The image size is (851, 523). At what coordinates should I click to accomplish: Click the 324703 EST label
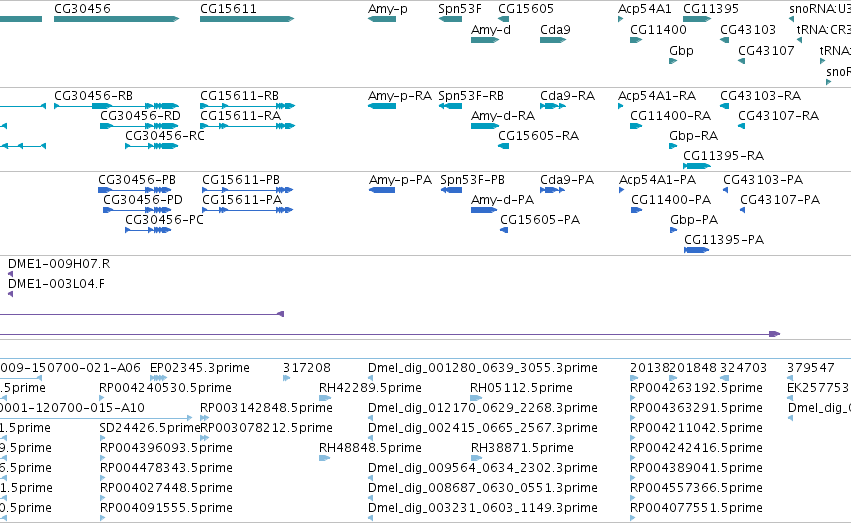point(743,368)
